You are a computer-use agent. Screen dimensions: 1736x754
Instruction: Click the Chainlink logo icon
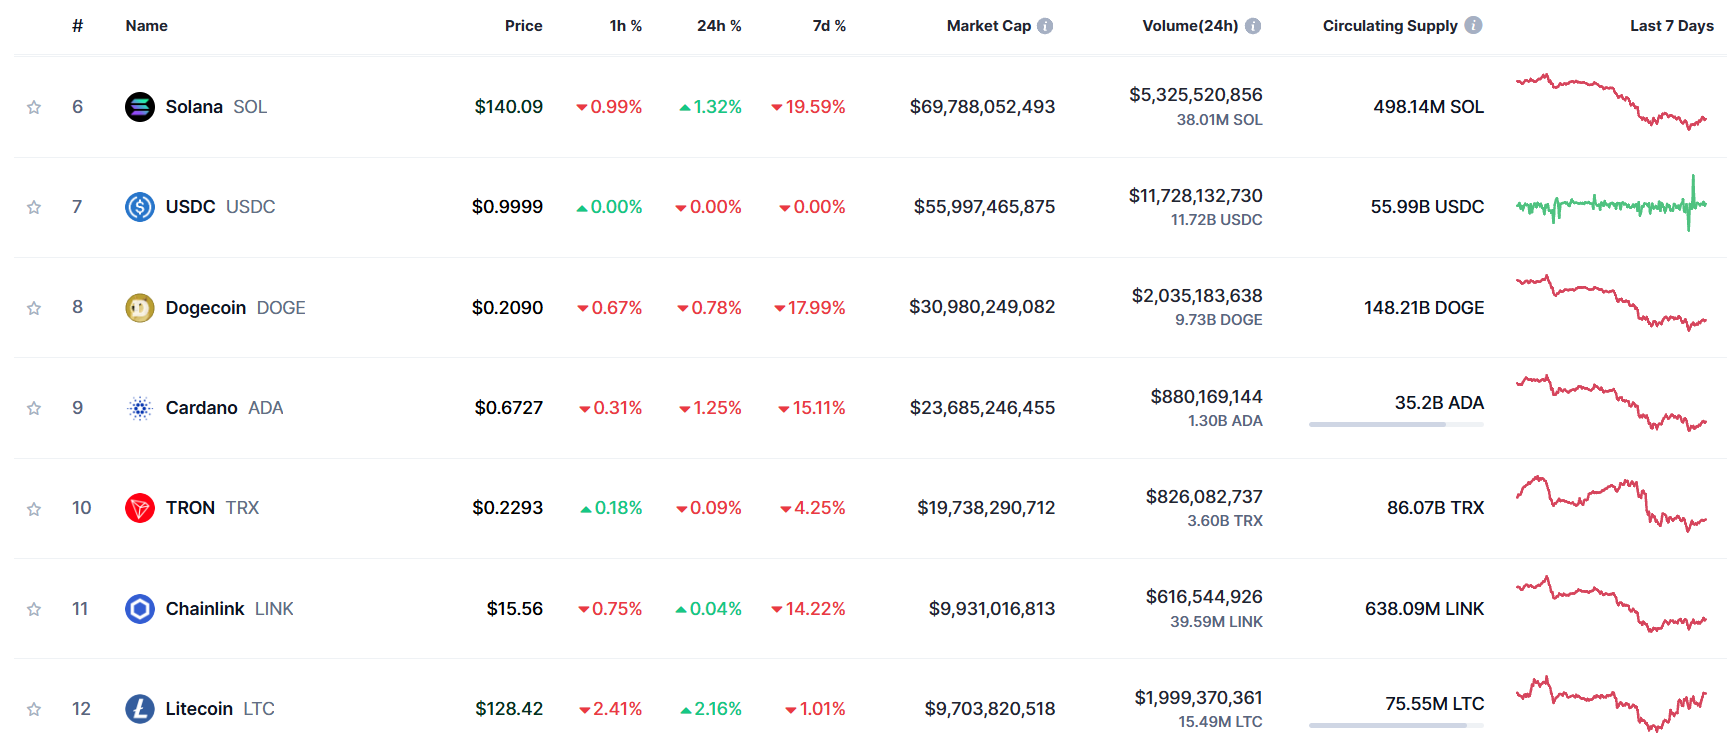140,609
